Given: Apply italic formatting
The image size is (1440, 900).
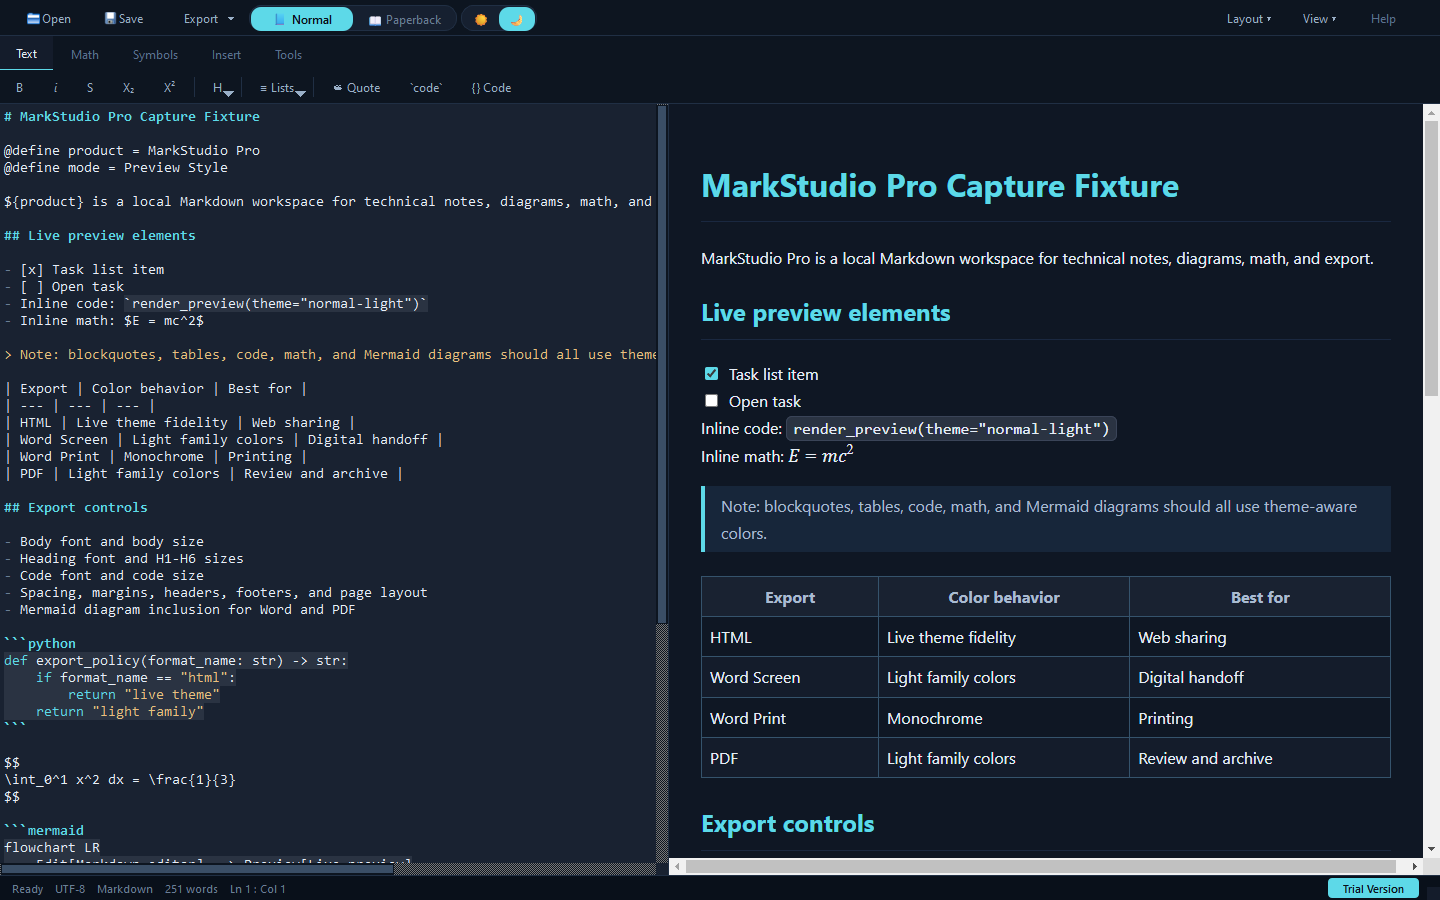Looking at the screenshot, I should coord(55,88).
